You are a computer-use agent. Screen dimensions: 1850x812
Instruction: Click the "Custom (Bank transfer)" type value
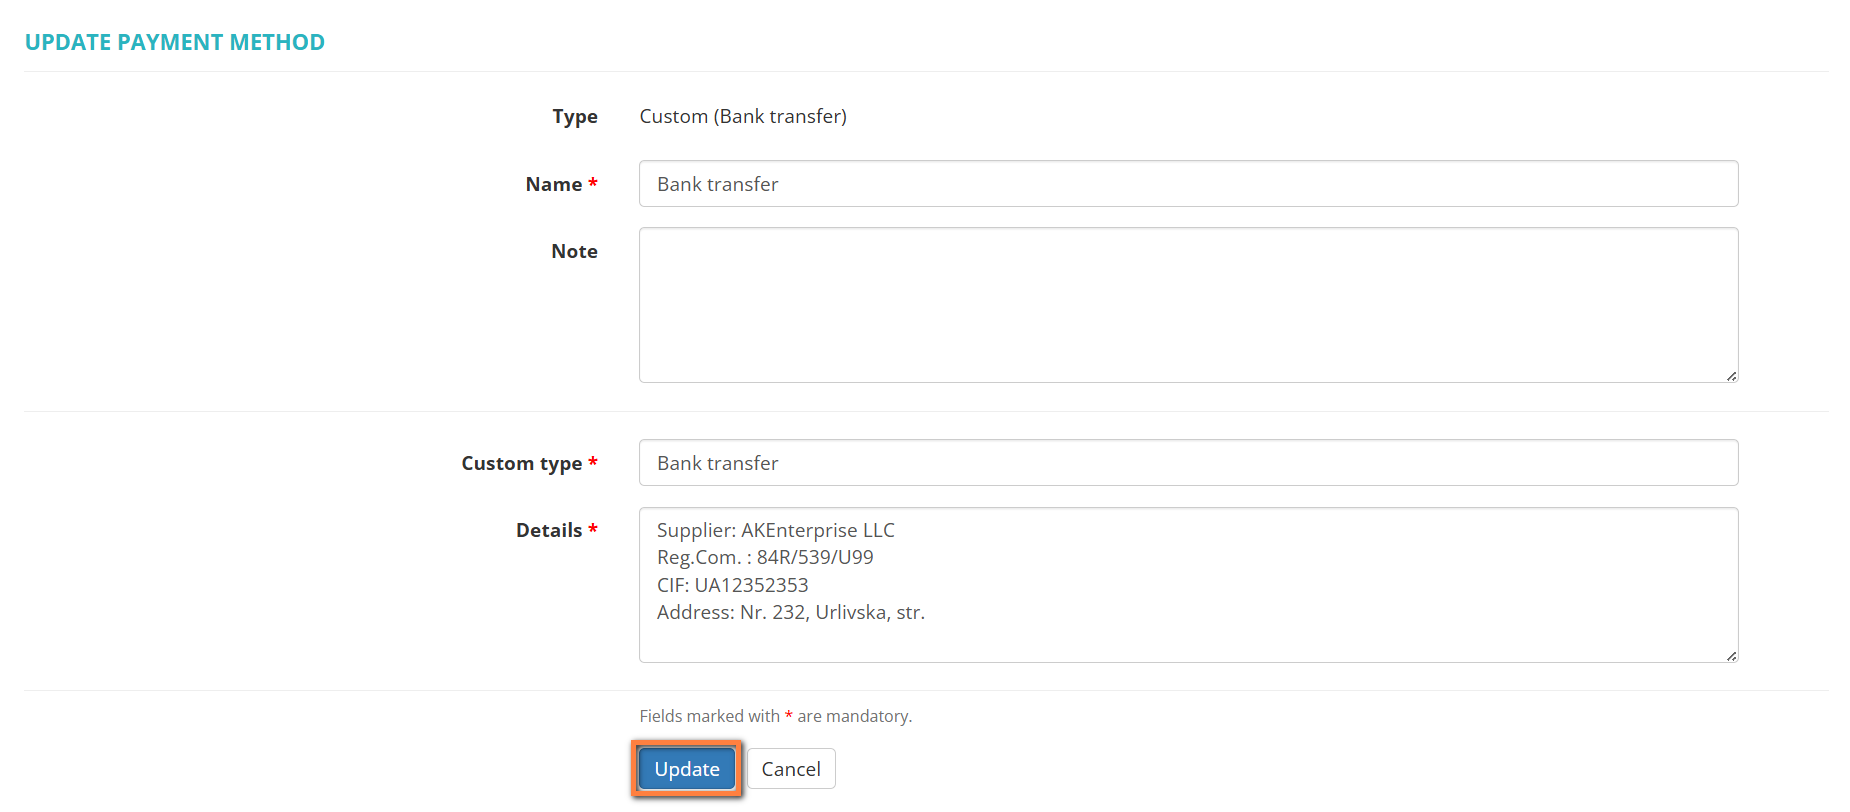click(743, 116)
